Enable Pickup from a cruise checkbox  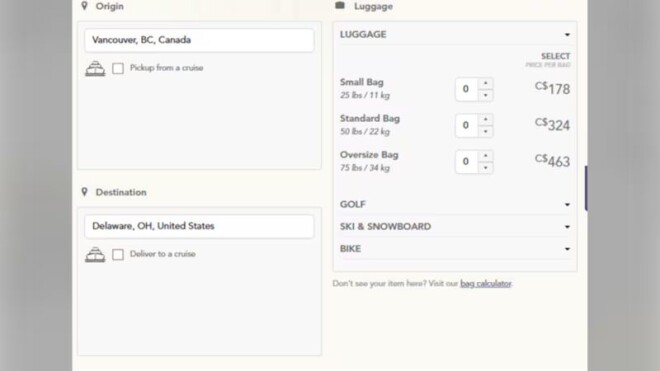coord(118,68)
